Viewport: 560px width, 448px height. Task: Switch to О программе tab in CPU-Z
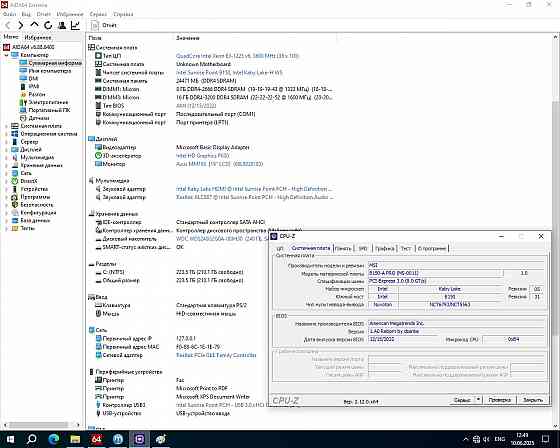pyautogui.click(x=432, y=248)
